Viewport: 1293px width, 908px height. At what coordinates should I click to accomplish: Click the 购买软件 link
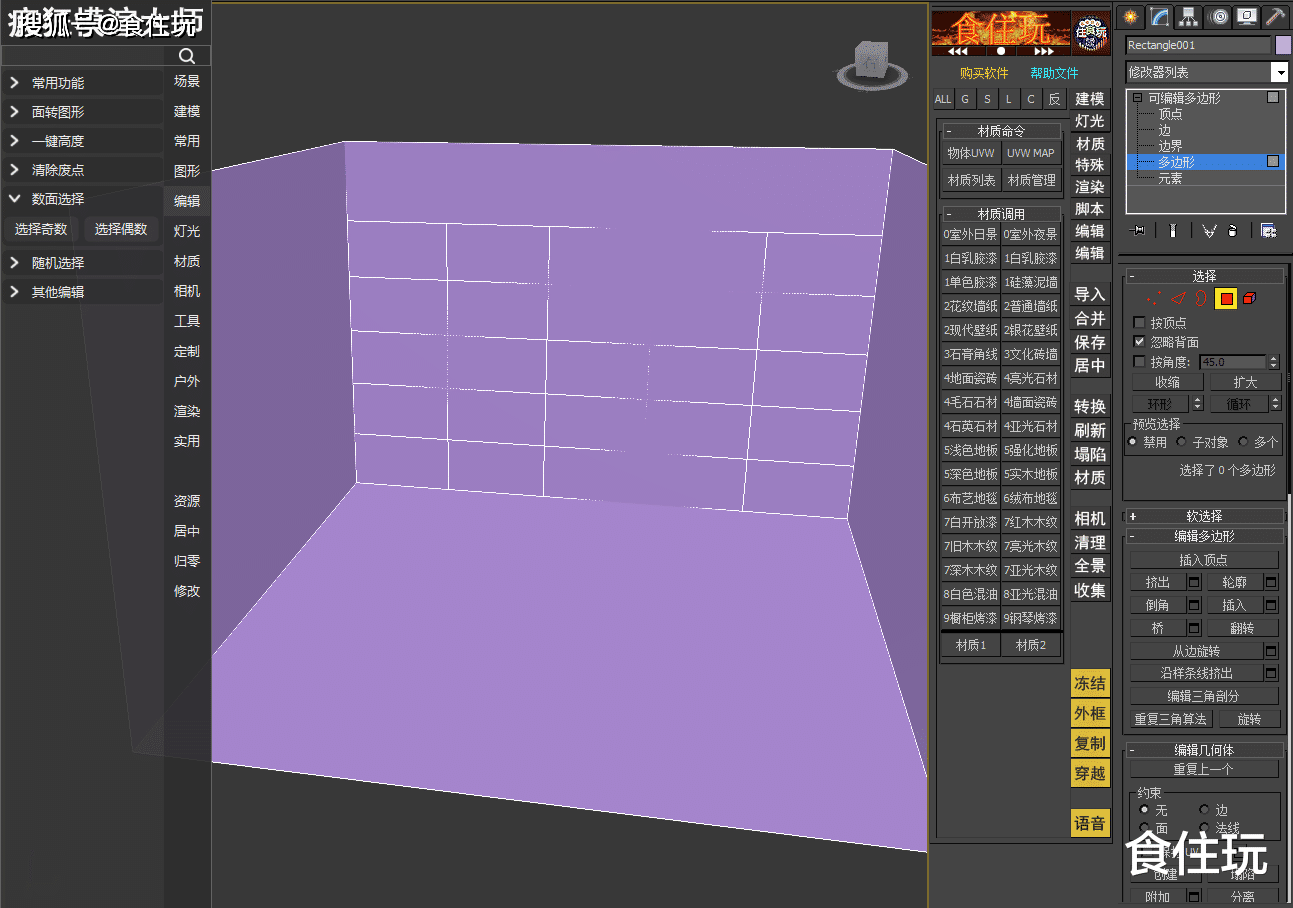[x=984, y=73]
